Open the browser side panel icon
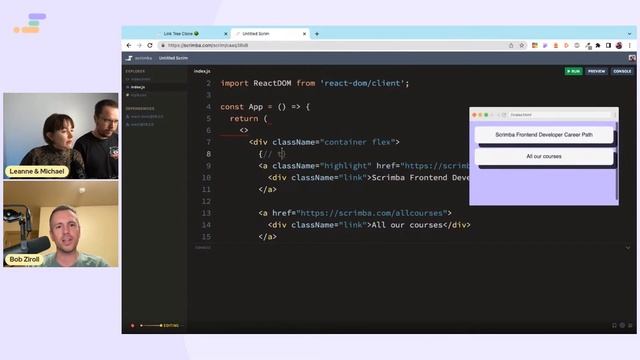640x360 pixels. coord(608,45)
